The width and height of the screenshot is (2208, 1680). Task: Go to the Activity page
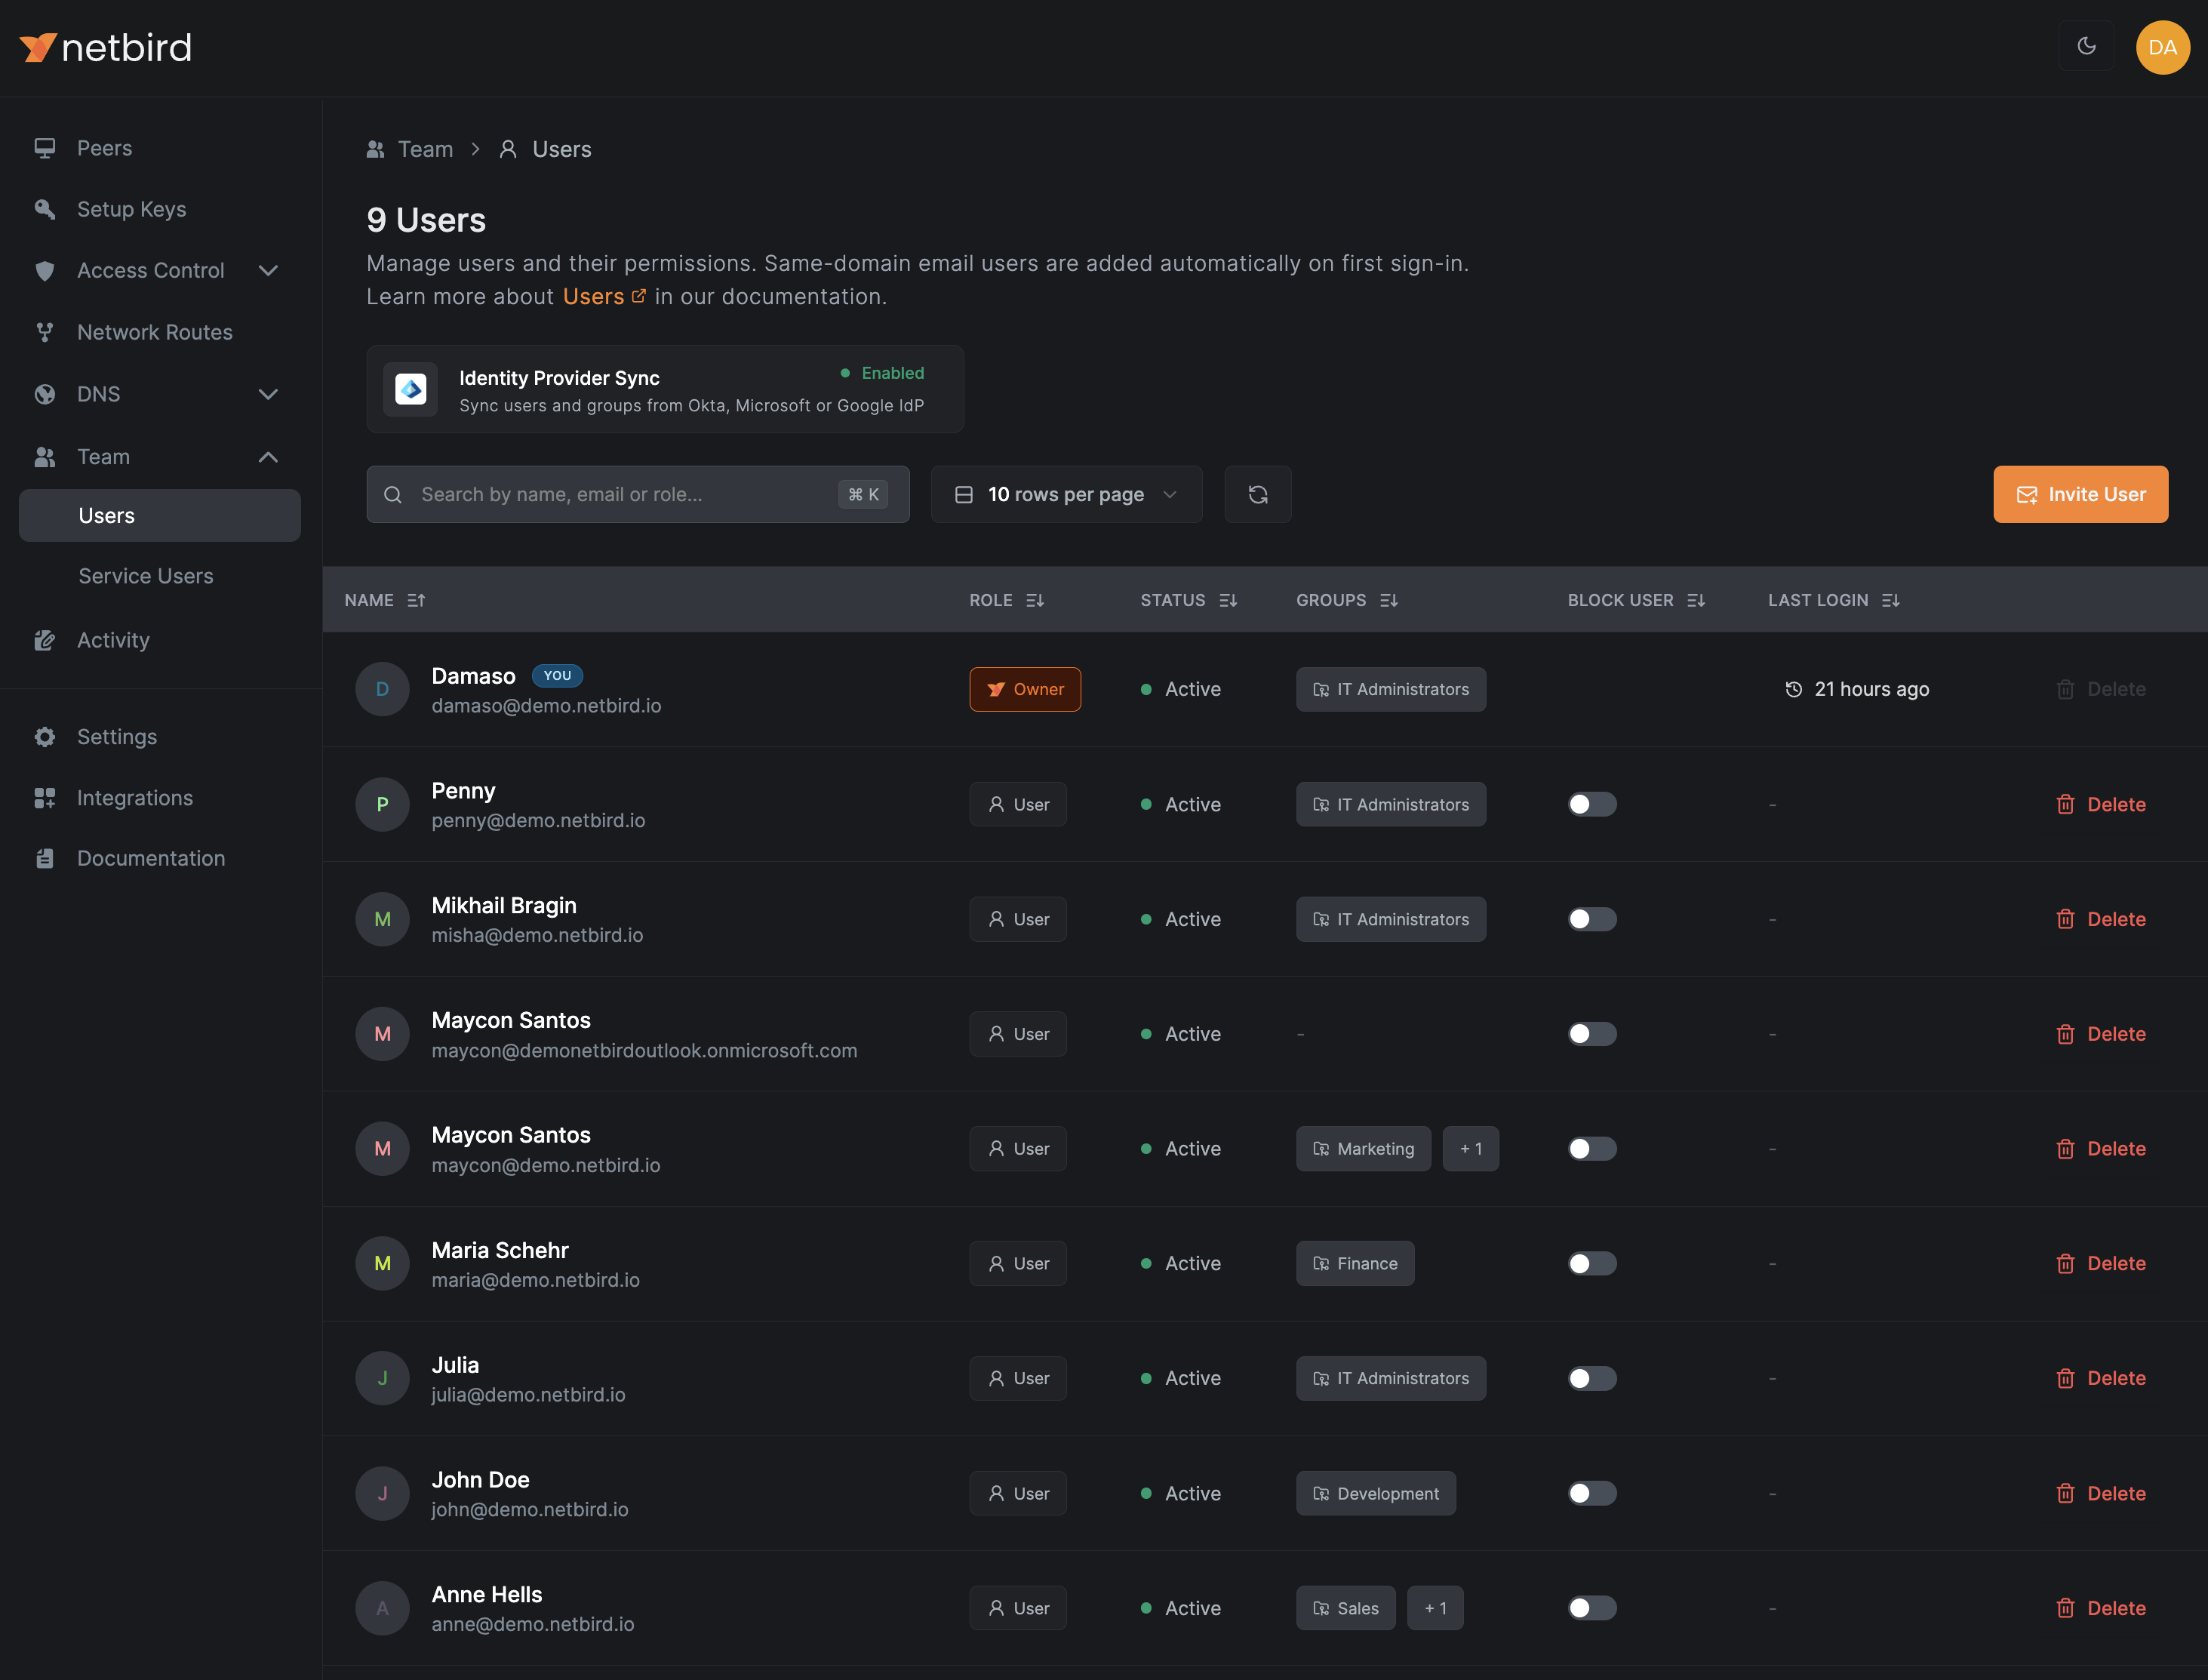(113, 640)
